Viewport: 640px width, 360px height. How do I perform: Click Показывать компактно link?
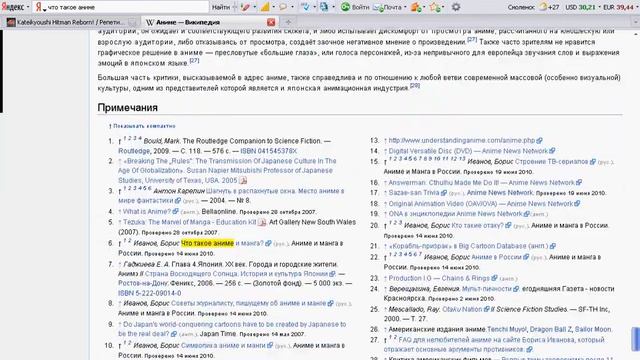click(144, 126)
